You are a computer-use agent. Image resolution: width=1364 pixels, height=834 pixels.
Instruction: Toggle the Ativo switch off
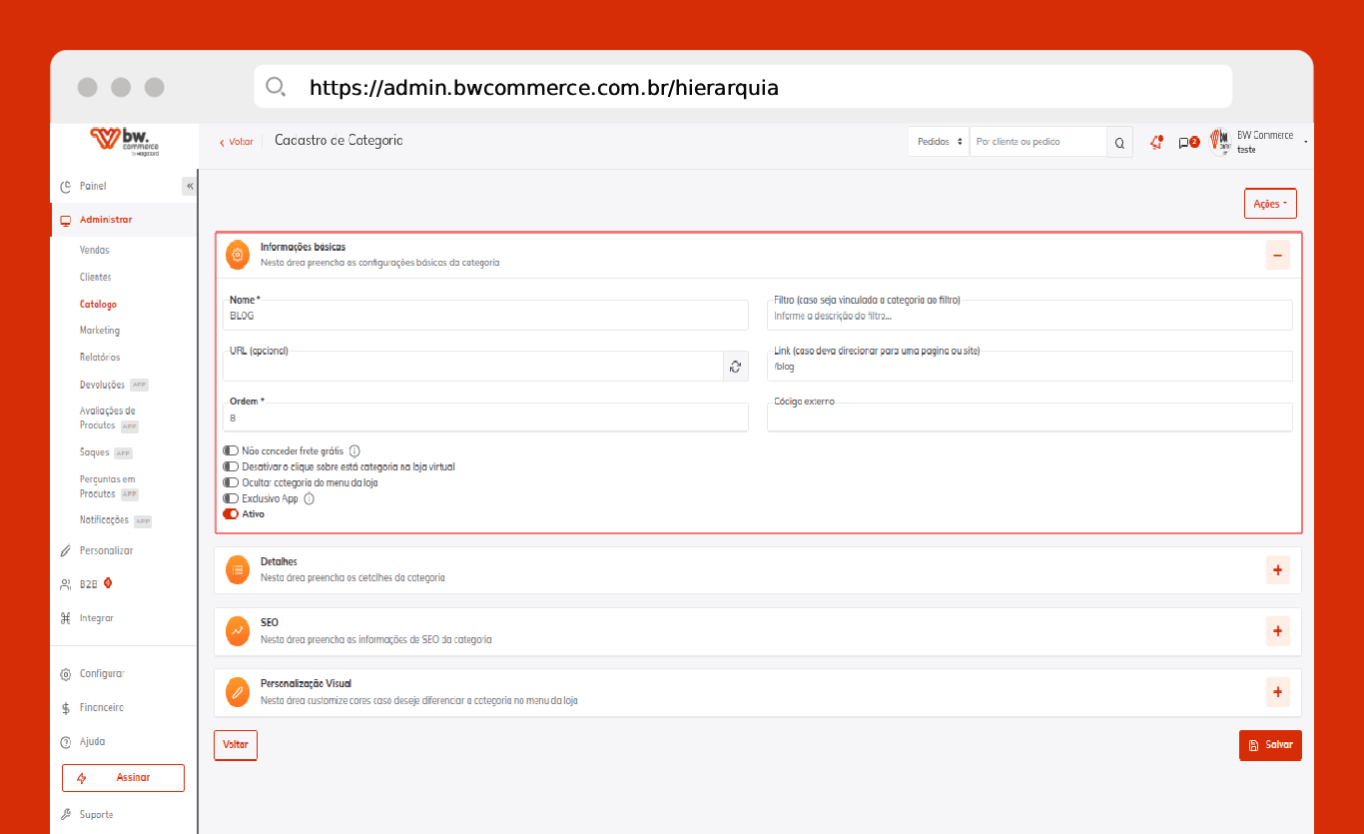click(231, 514)
